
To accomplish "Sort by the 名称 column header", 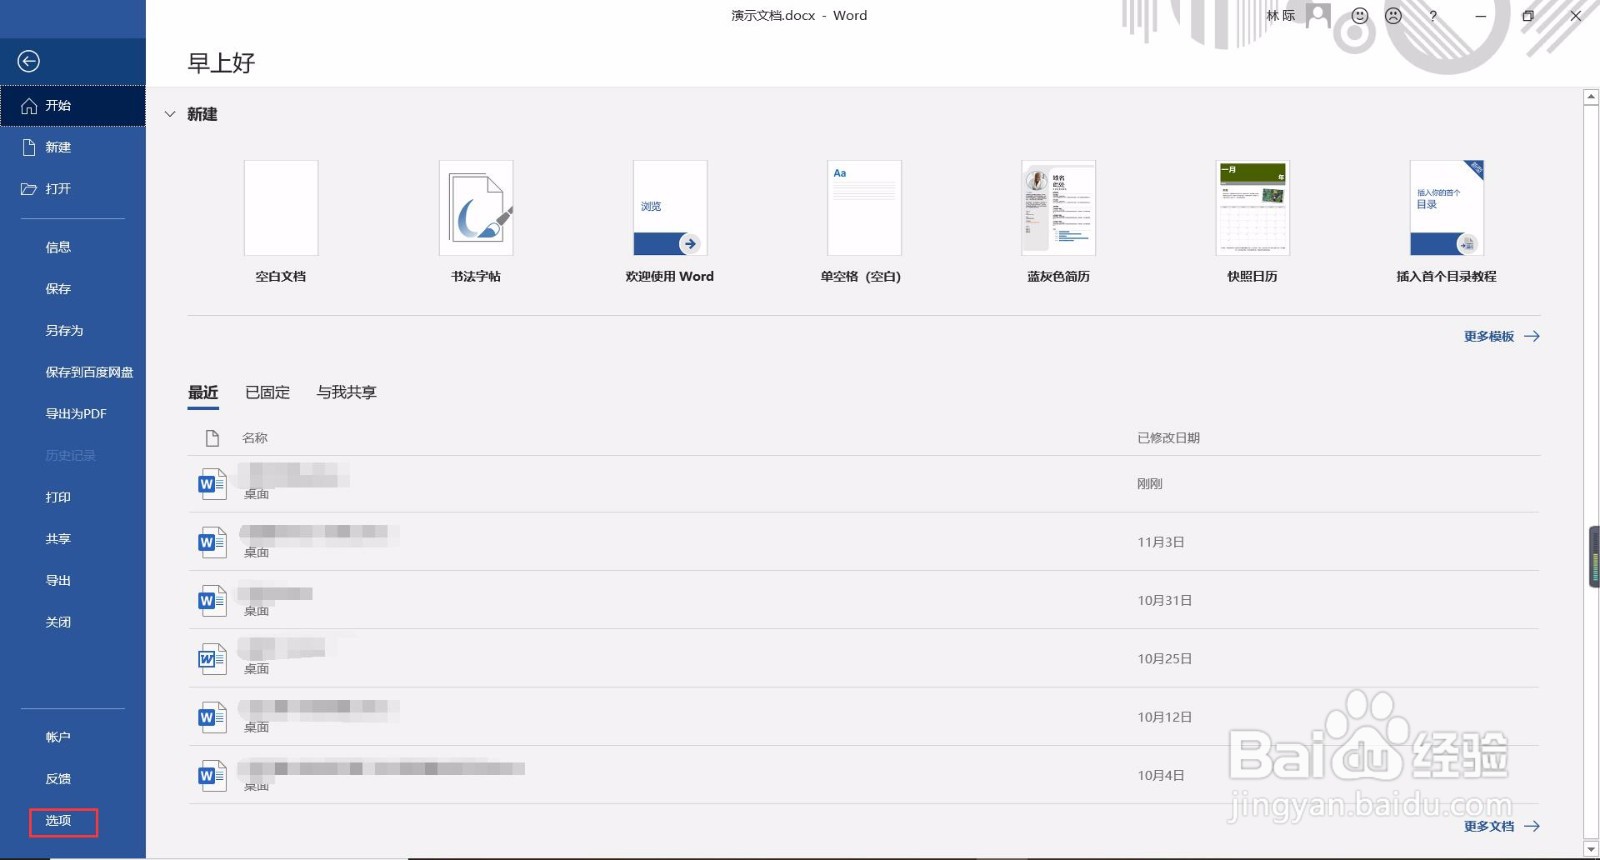I will [x=255, y=438].
